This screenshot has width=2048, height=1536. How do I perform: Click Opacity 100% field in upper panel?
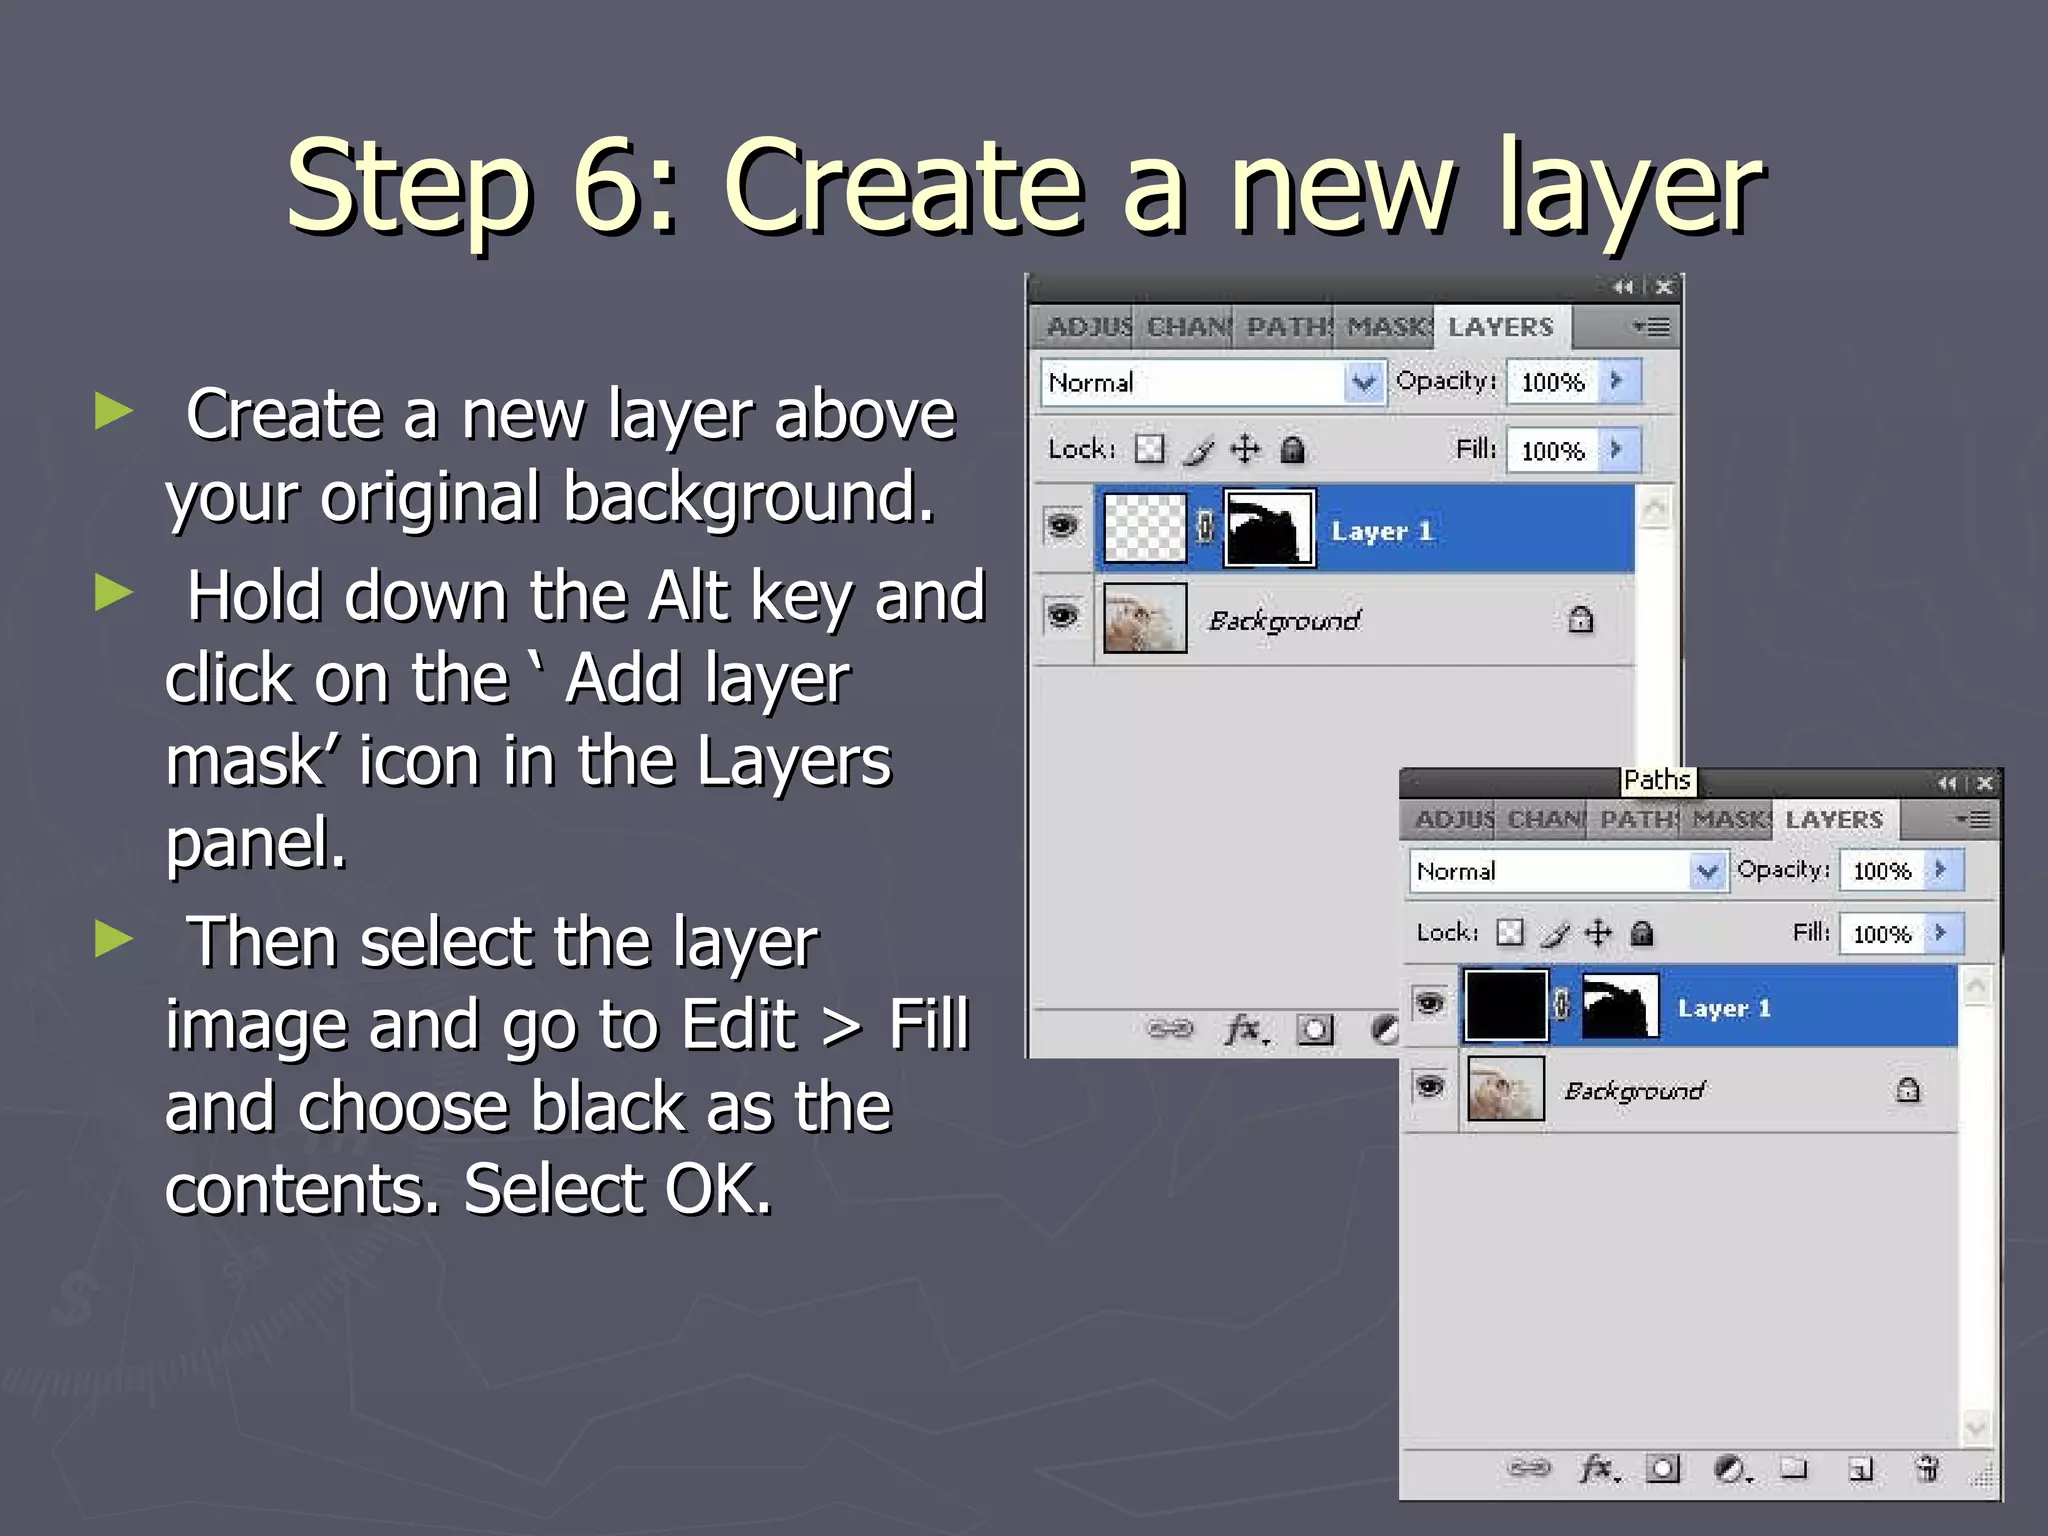coord(1553,382)
